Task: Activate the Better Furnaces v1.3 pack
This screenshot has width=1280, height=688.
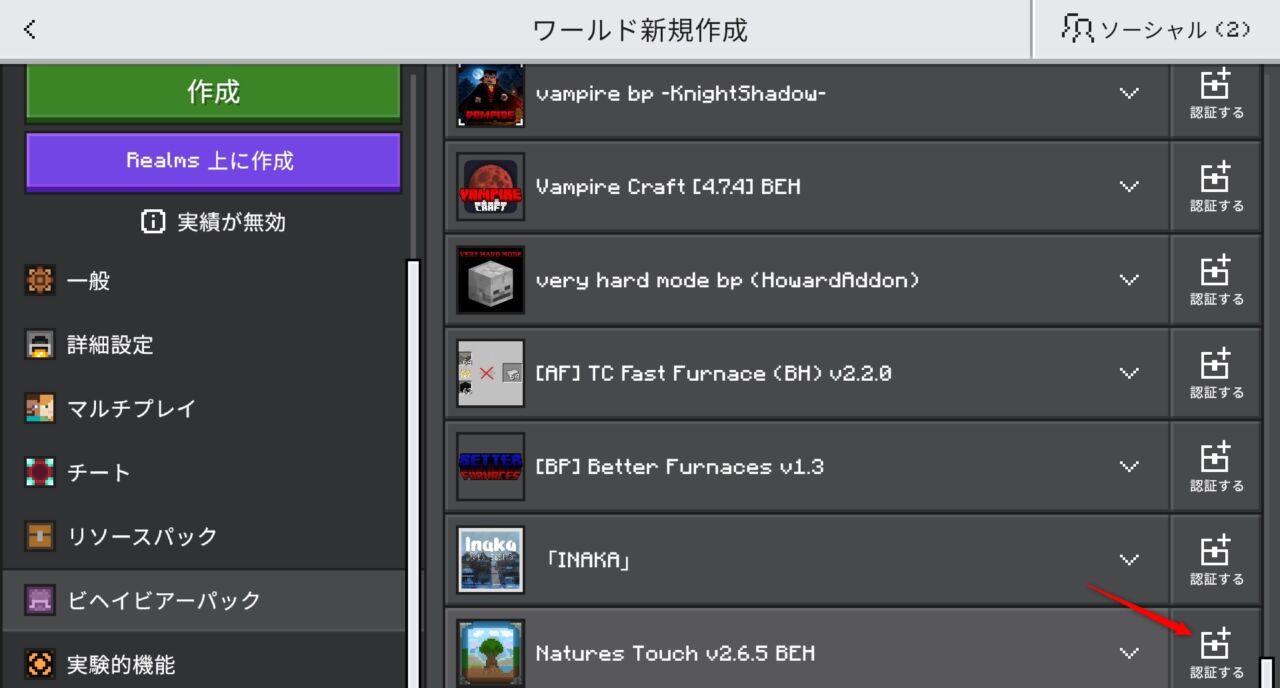Action: click(1216, 467)
